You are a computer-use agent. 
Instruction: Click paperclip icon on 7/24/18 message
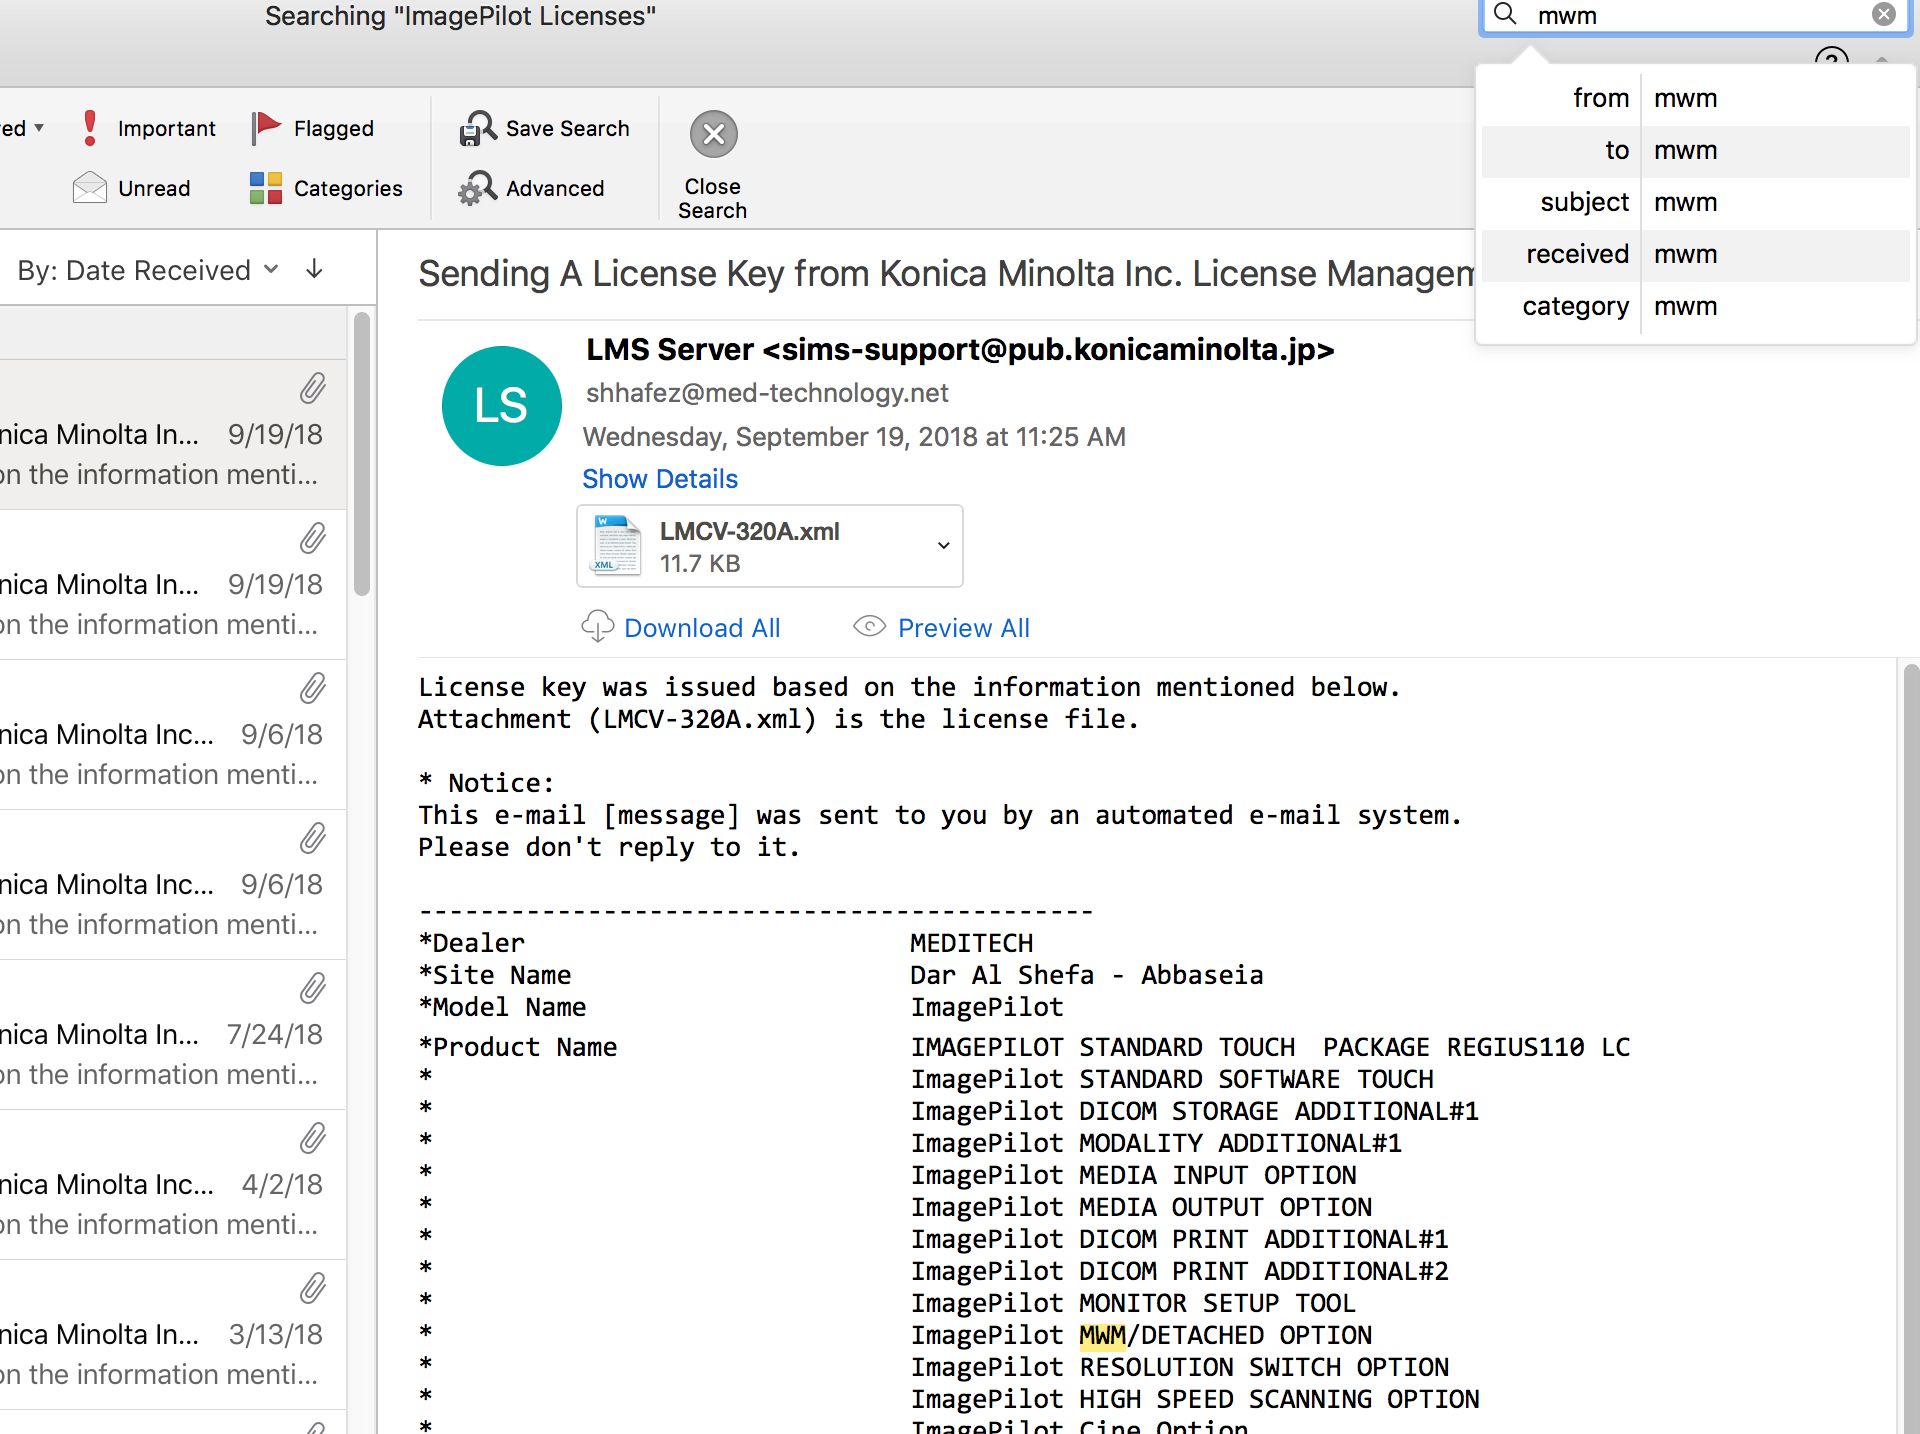pyautogui.click(x=313, y=988)
